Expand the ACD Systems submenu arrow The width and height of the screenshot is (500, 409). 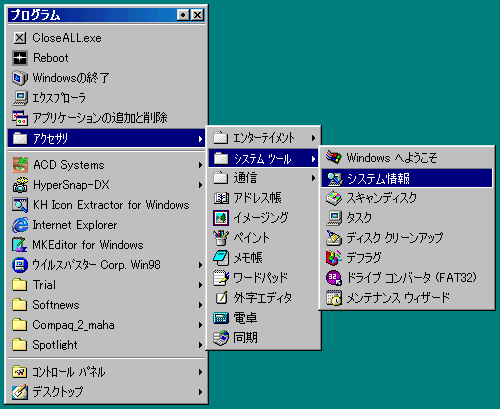200,165
